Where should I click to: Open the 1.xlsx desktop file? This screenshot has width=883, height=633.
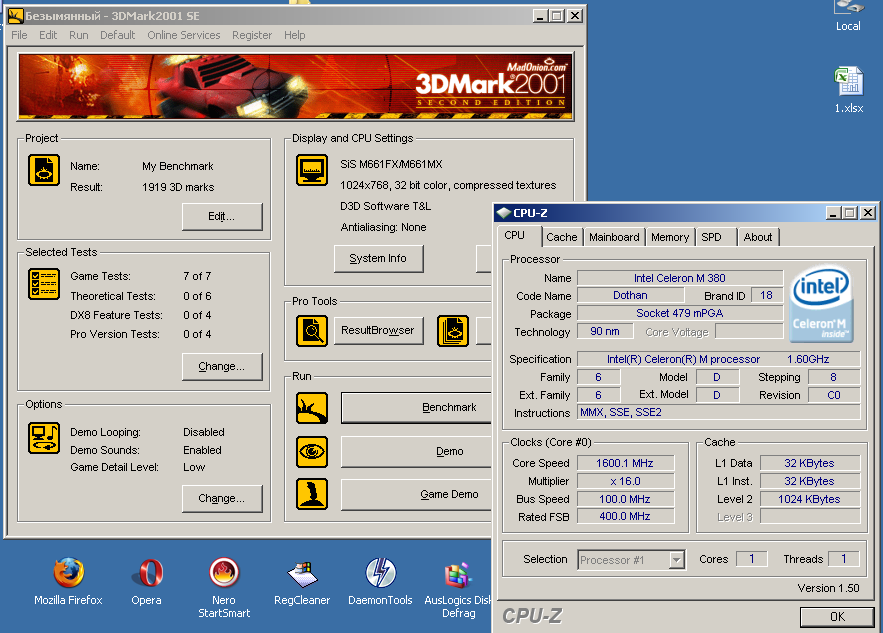coord(849,90)
